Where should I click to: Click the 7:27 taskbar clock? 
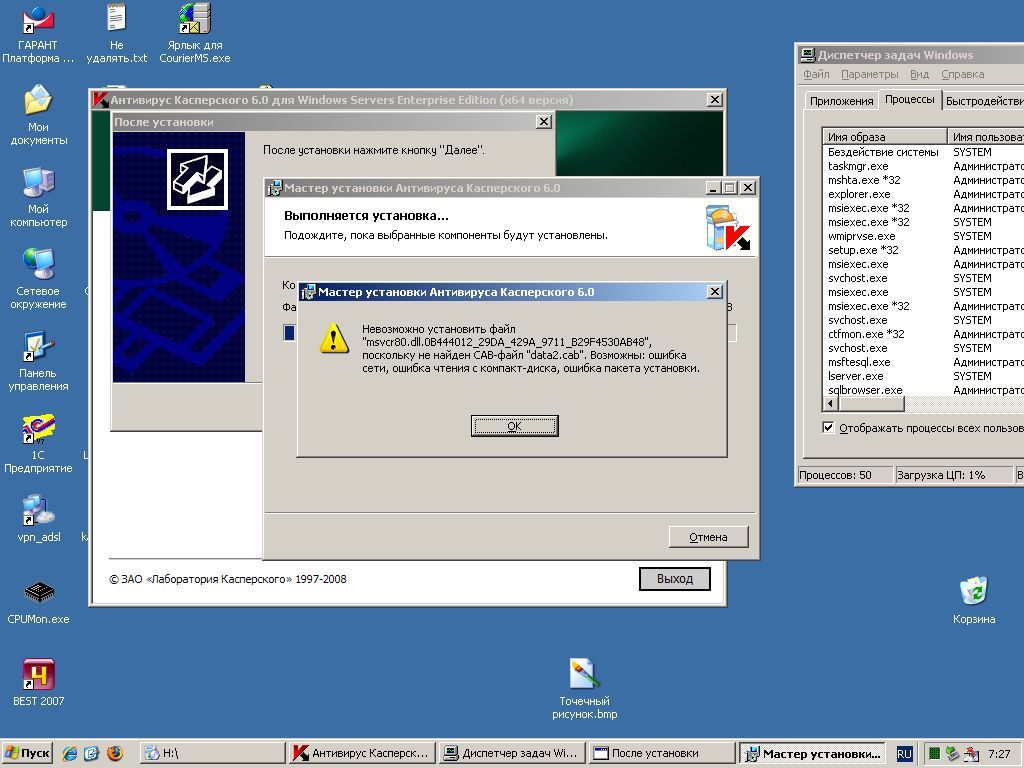999,754
